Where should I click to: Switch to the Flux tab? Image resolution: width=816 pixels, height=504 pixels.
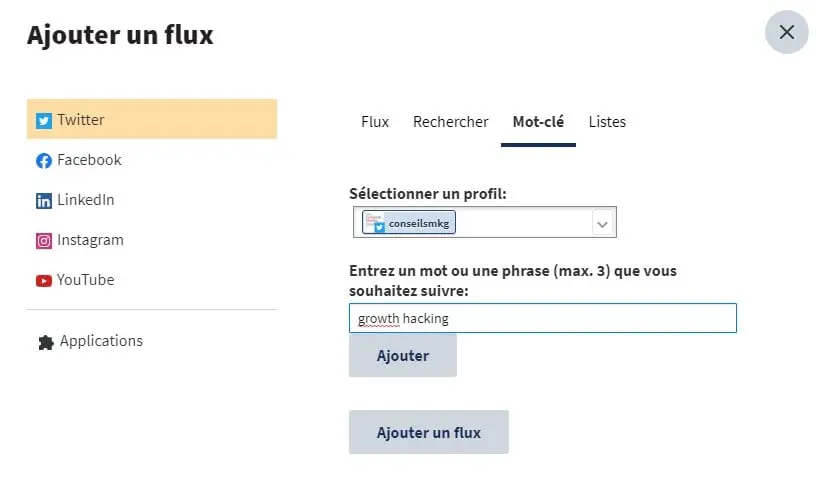click(375, 122)
